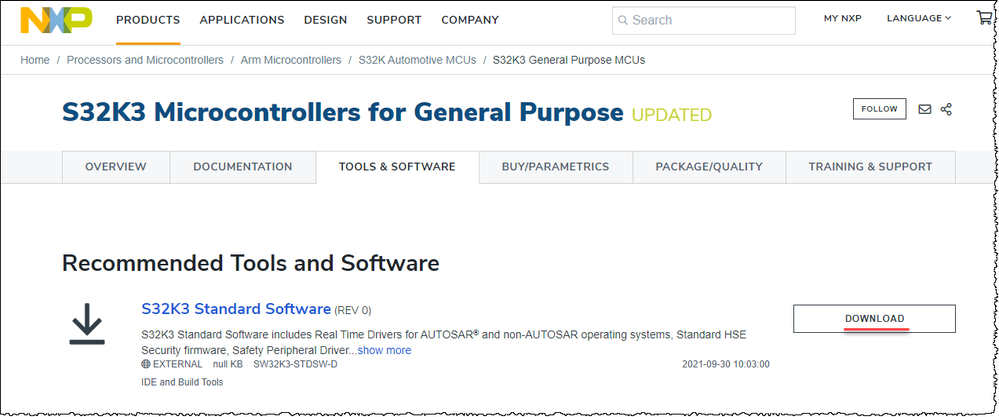Open the APPLICATIONS menu
The height and width of the screenshot is (417, 999).
coord(242,20)
